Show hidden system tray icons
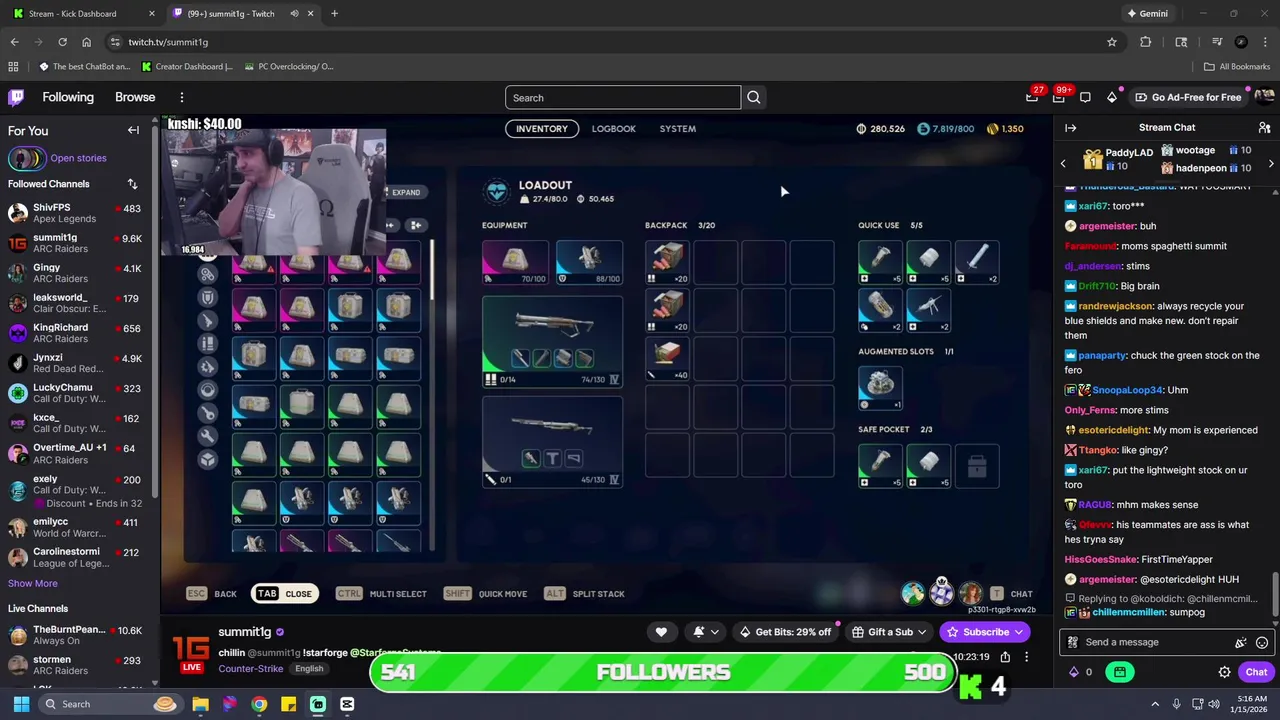 [1155, 704]
